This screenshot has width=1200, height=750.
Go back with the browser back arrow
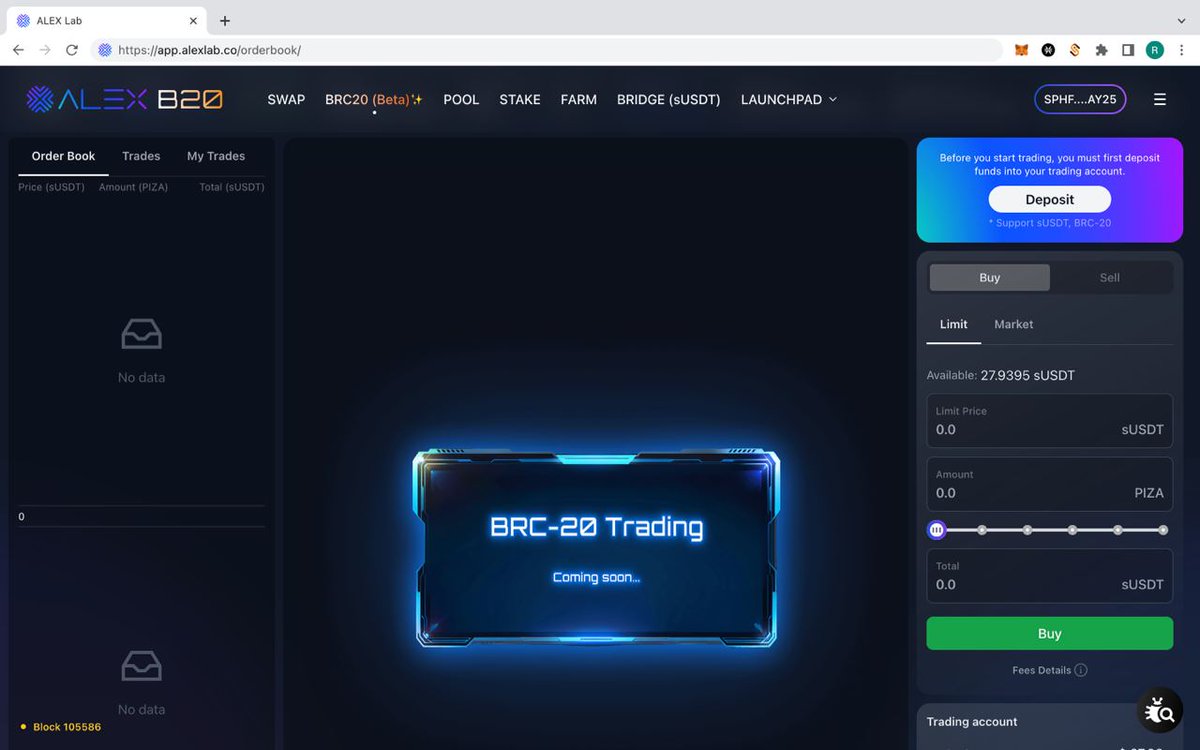[x=18, y=50]
